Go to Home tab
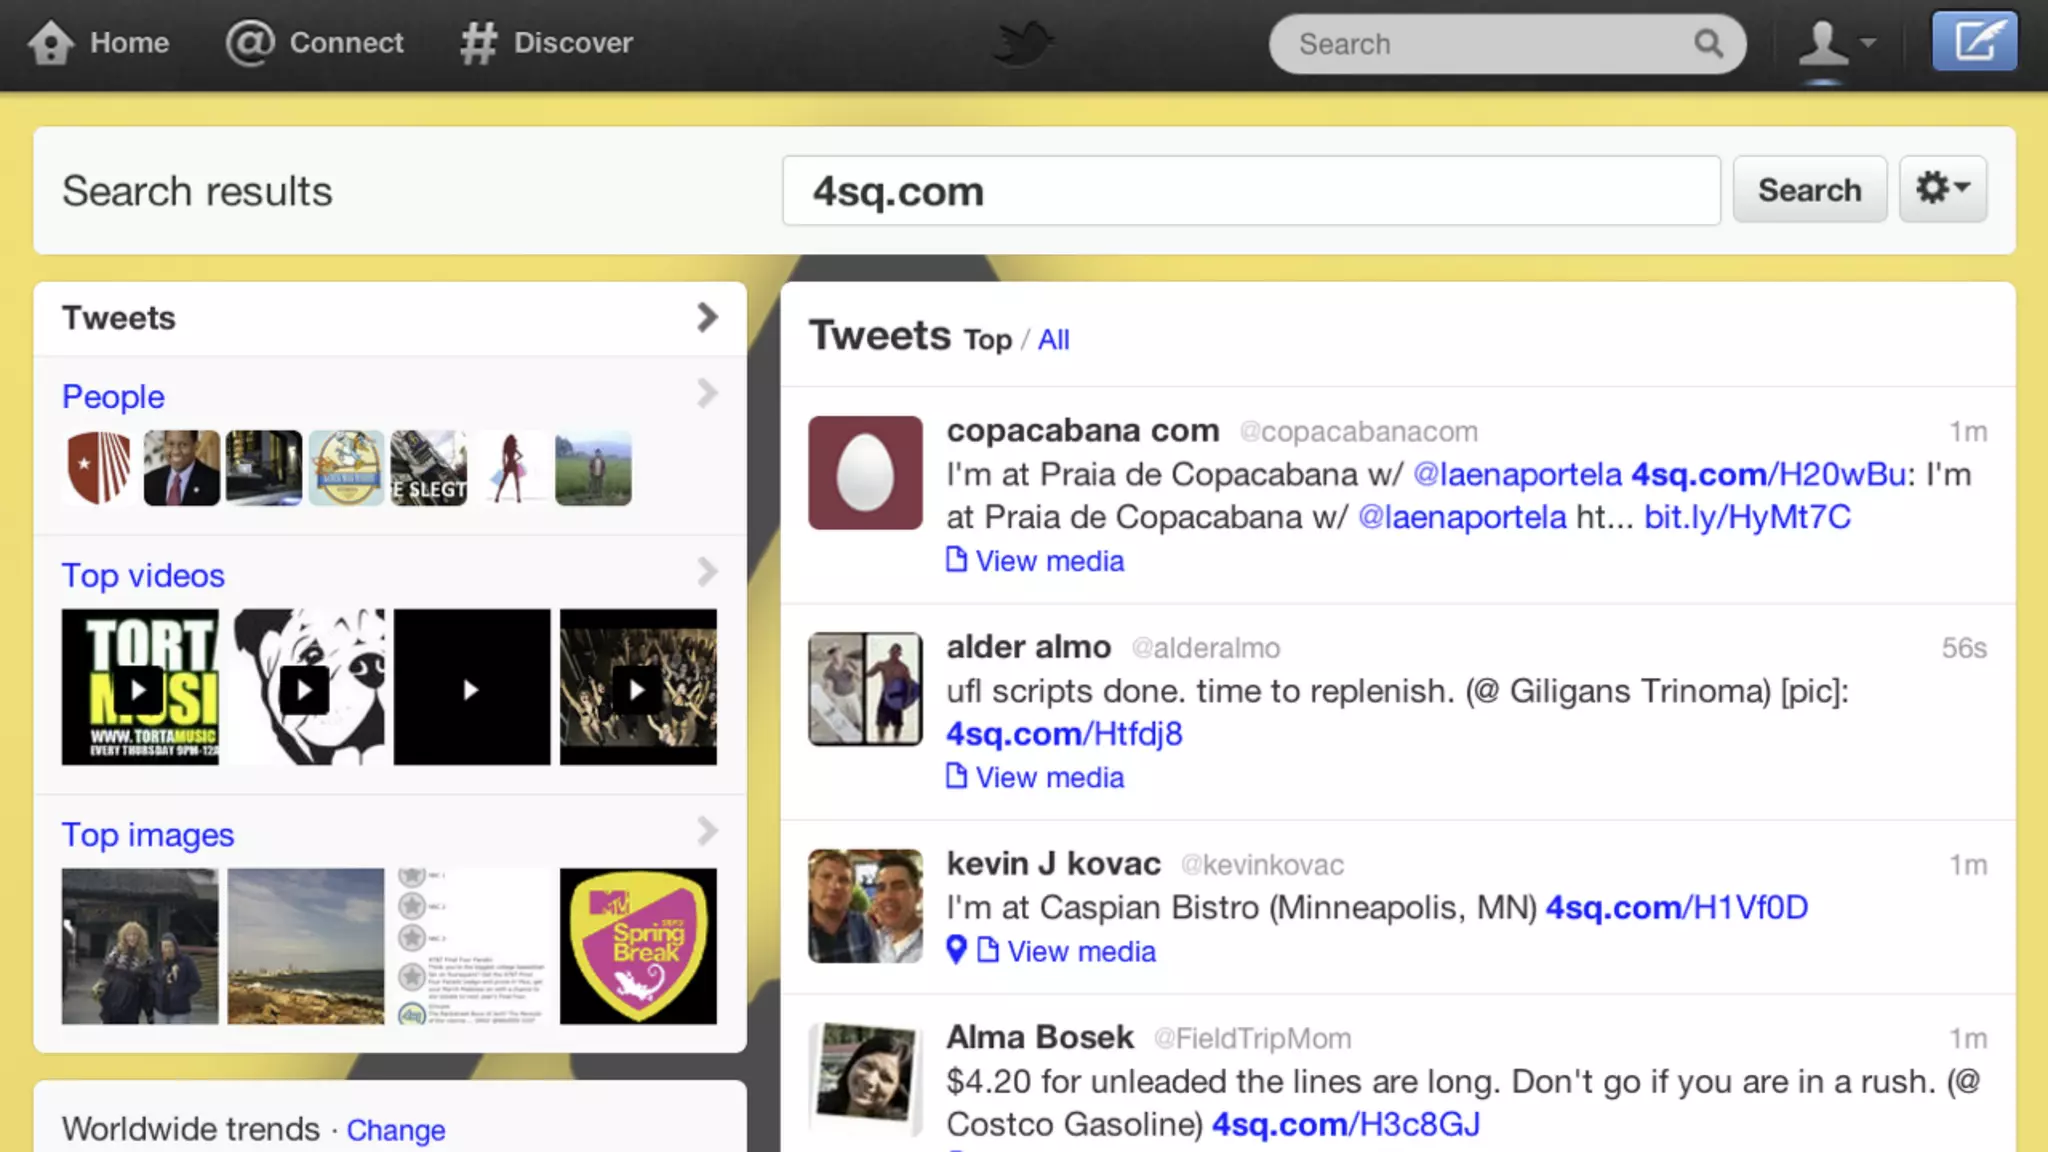Image resolution: width=2048 pixels, height=1152 pixels. tap(99, 43)
